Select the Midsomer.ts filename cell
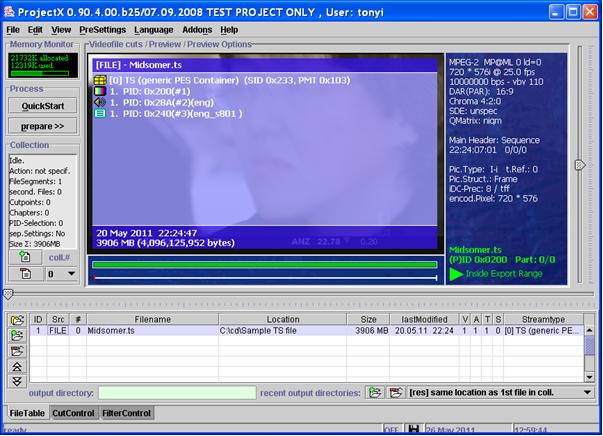The height and width of the screenshot is (436, 603). point(152,331)
